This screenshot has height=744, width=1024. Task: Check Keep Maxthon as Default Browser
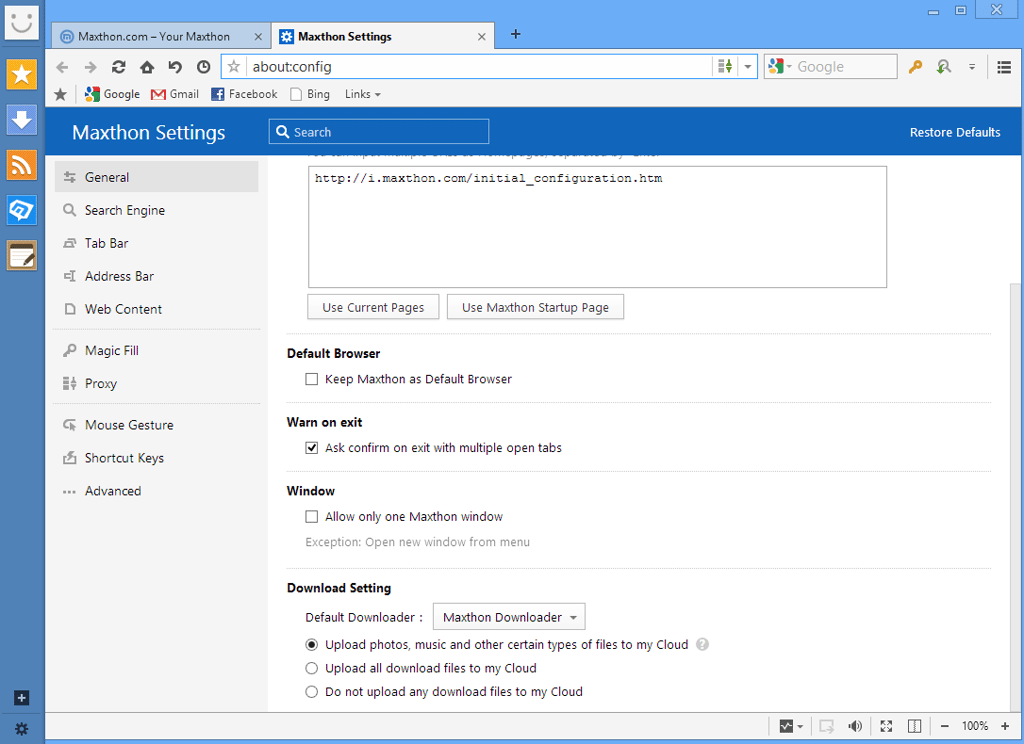tap(312, 380)
